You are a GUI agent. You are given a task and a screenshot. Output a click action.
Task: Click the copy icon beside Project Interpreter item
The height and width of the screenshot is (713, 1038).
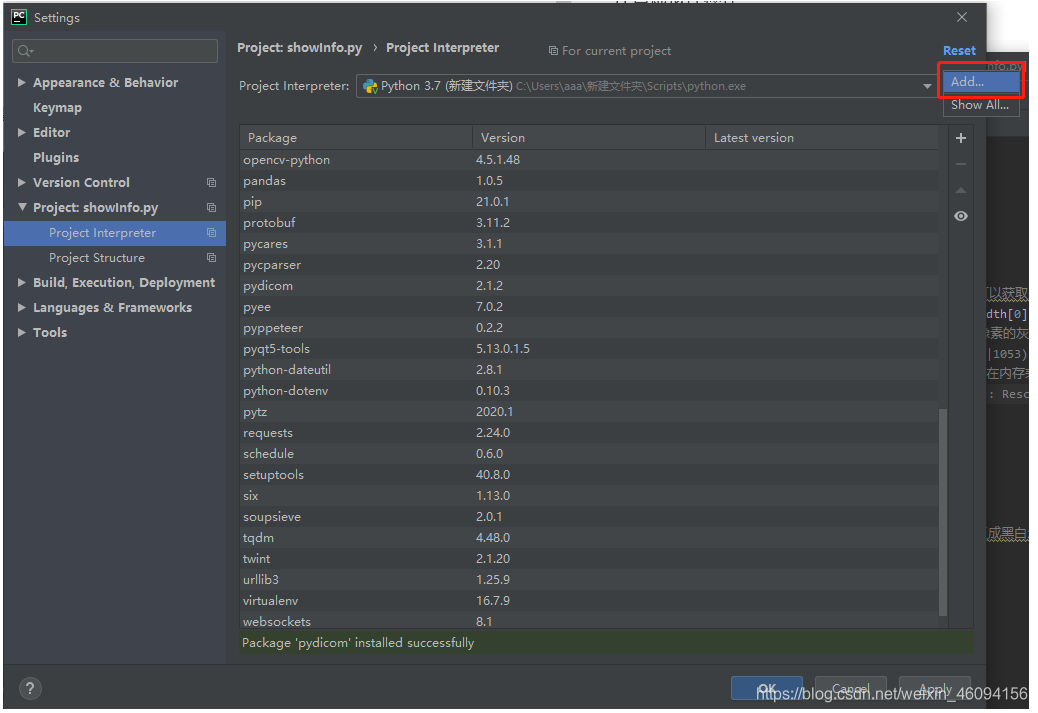click(x=211, y=233)
